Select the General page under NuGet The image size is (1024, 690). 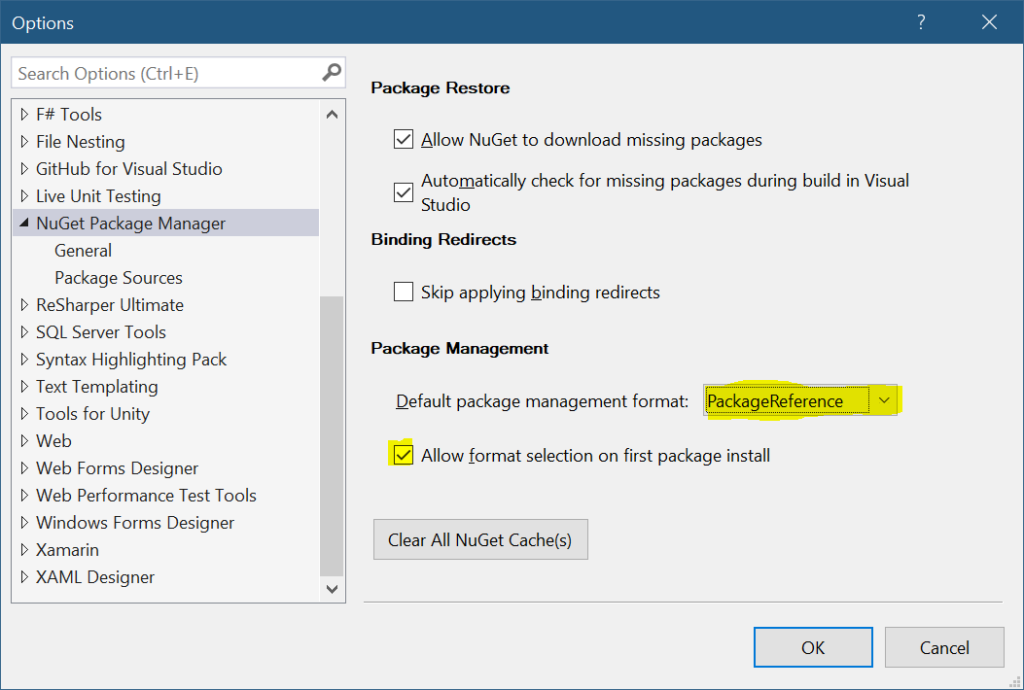(83, 251)
